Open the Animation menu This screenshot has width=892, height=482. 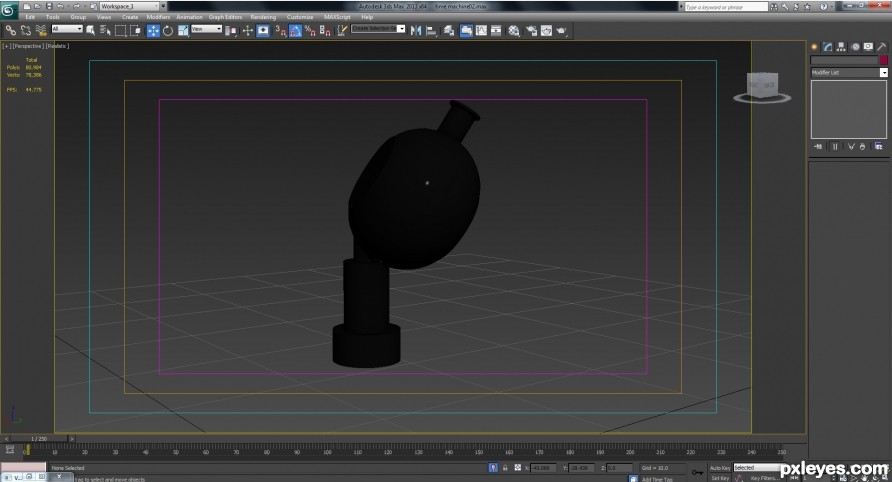[x=189, y=17]
